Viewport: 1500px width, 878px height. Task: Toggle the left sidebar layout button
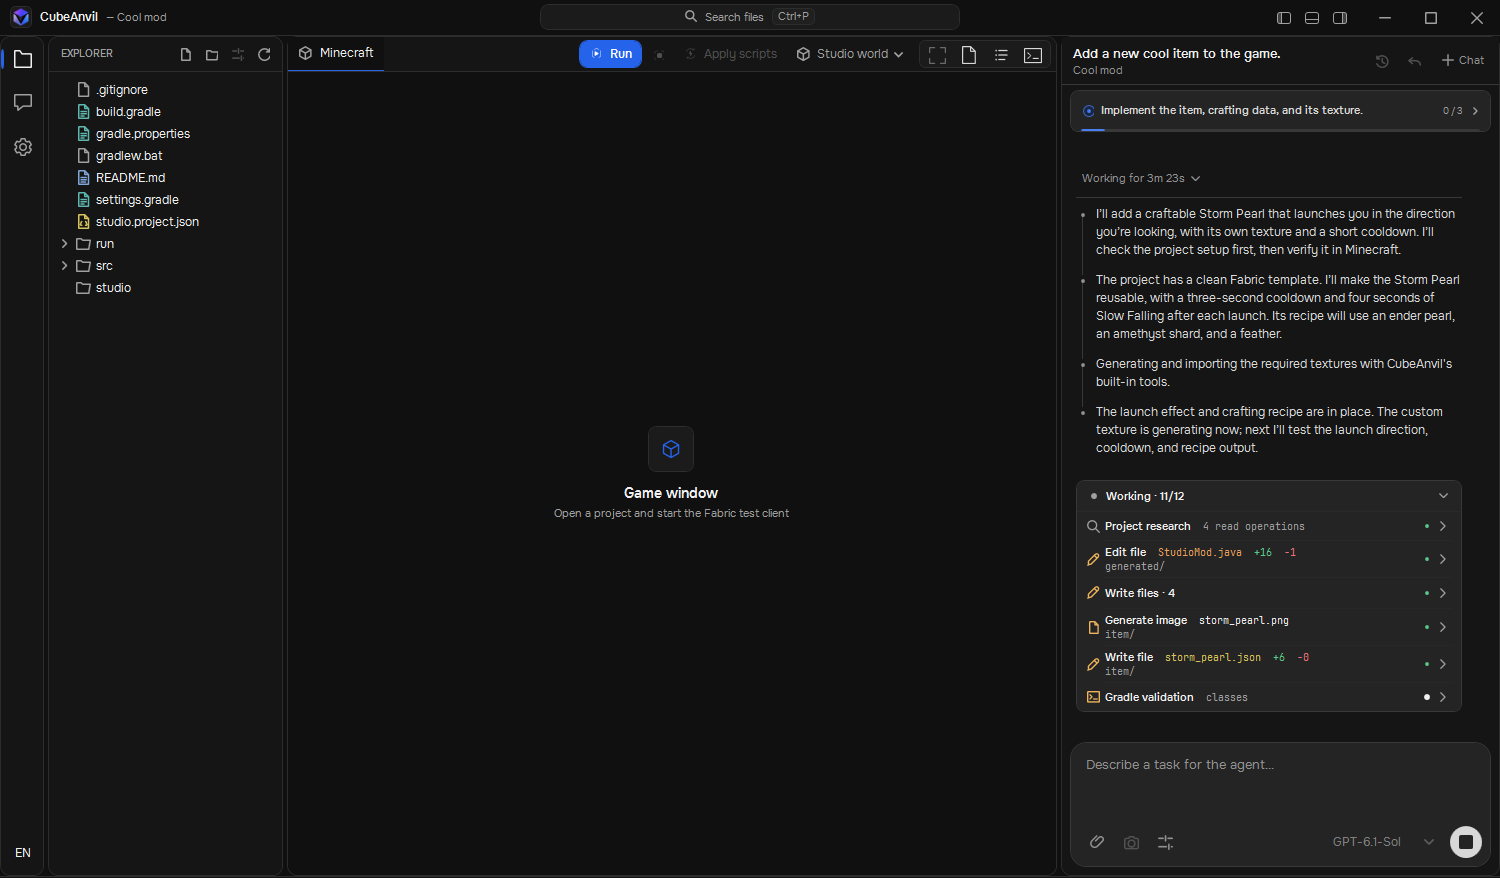[x=1284, y=18]
